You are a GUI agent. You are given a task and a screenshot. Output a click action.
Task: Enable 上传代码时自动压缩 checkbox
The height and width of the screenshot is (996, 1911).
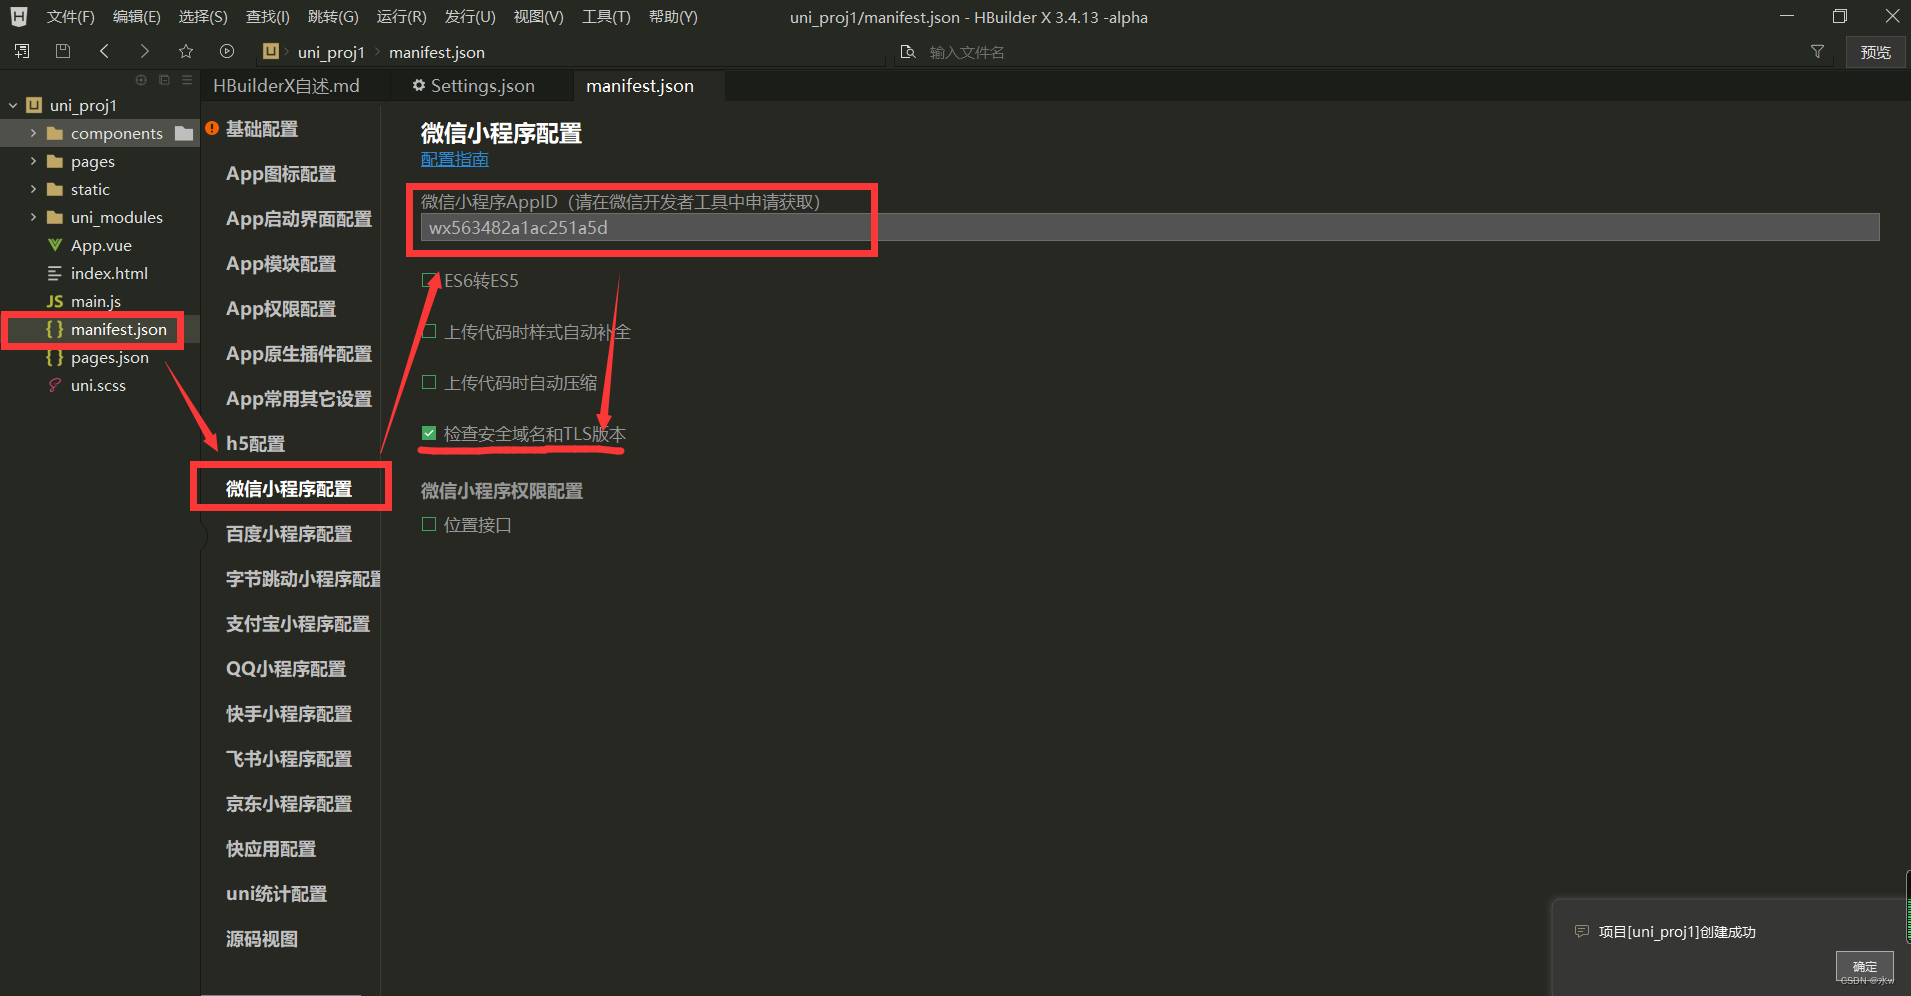pos(429,382)
